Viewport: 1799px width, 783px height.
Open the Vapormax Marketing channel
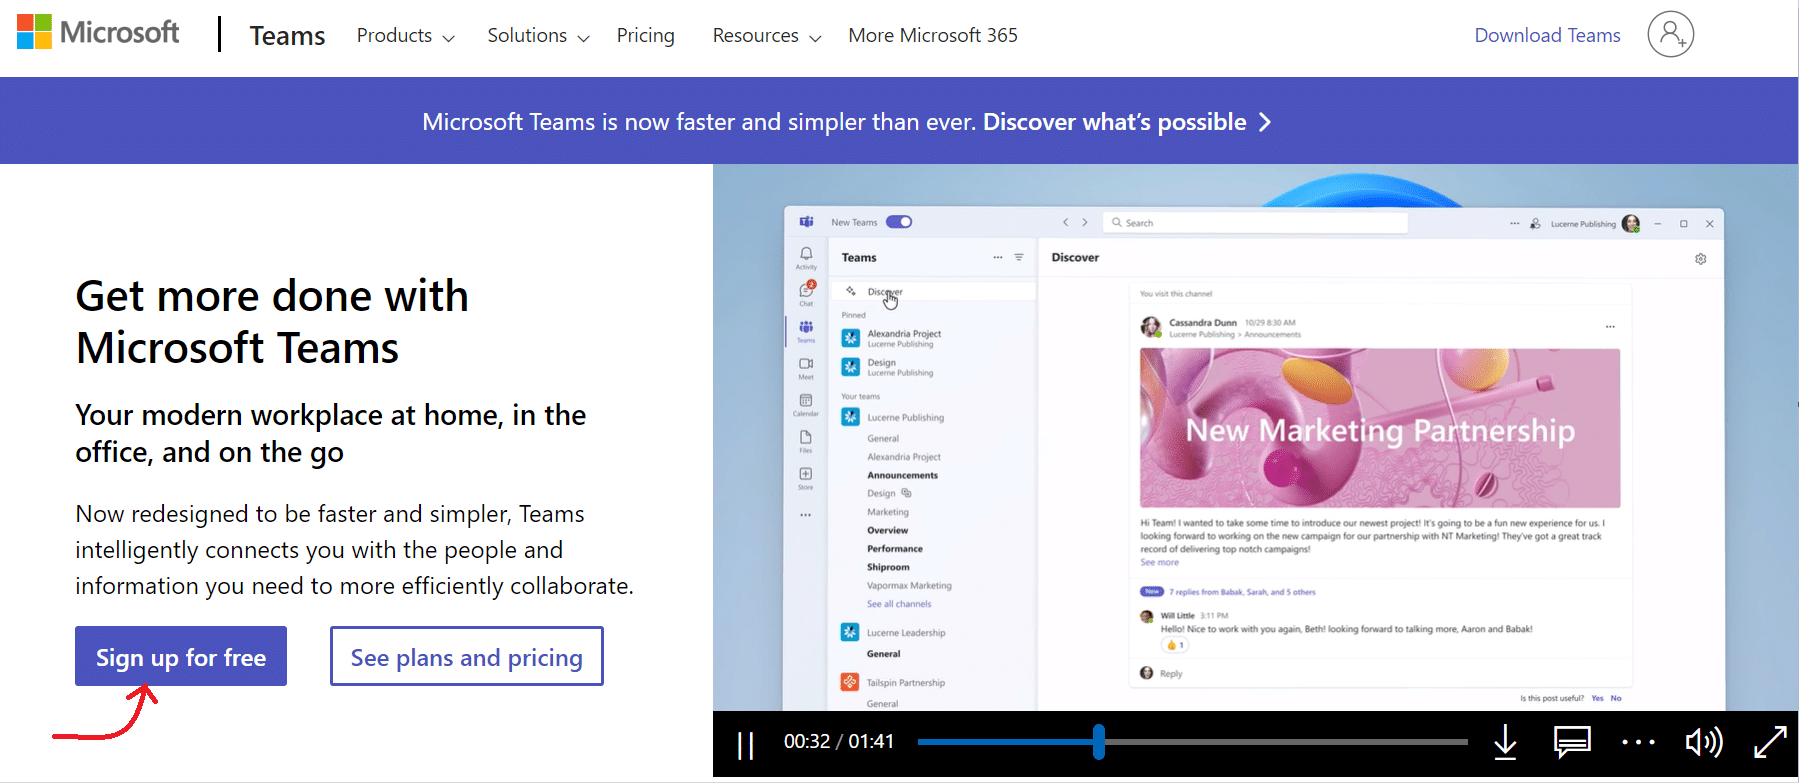(909, 586)
